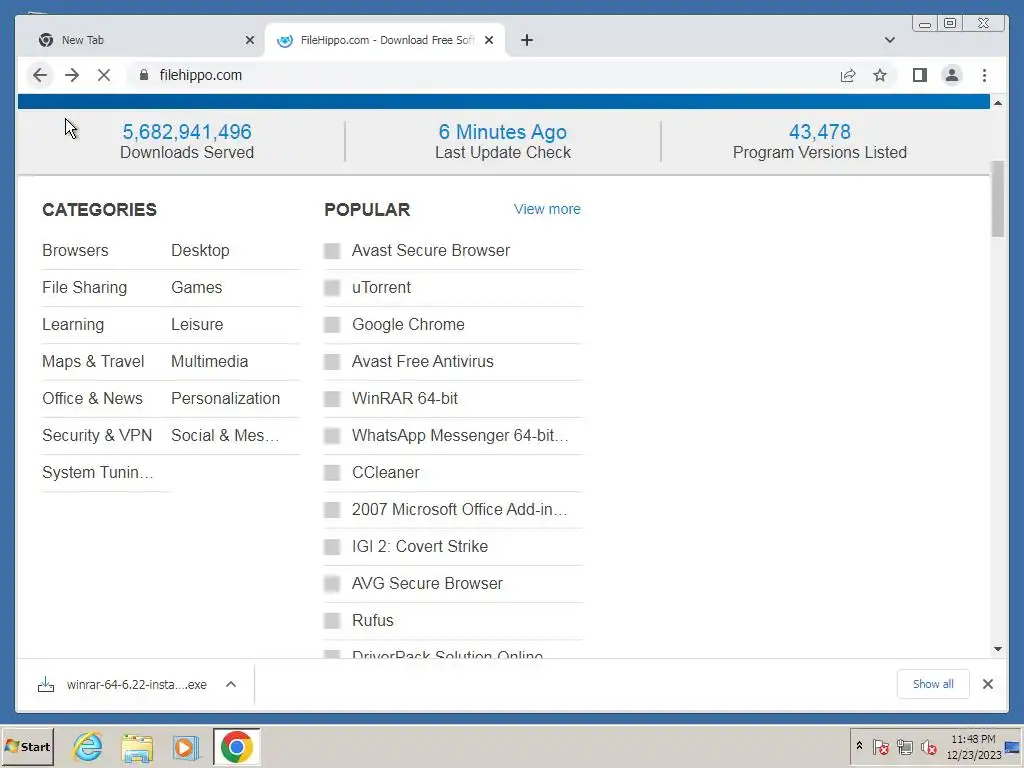Screen dimensions: 1024x768
Task: Click Show all downloads button
Action: click(x=933, y=684)
